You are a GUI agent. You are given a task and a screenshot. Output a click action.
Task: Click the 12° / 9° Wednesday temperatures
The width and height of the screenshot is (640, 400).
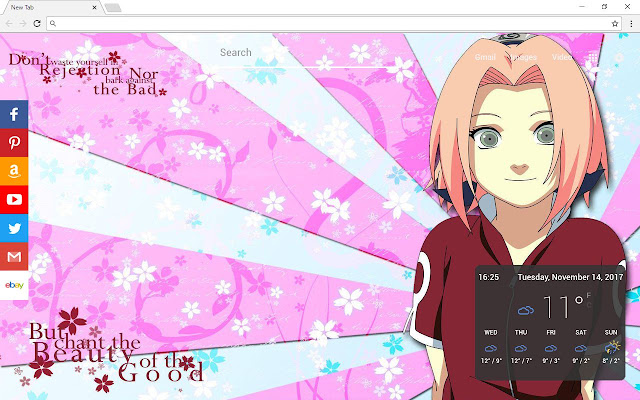pyautogui.click(x=491, y=361)
